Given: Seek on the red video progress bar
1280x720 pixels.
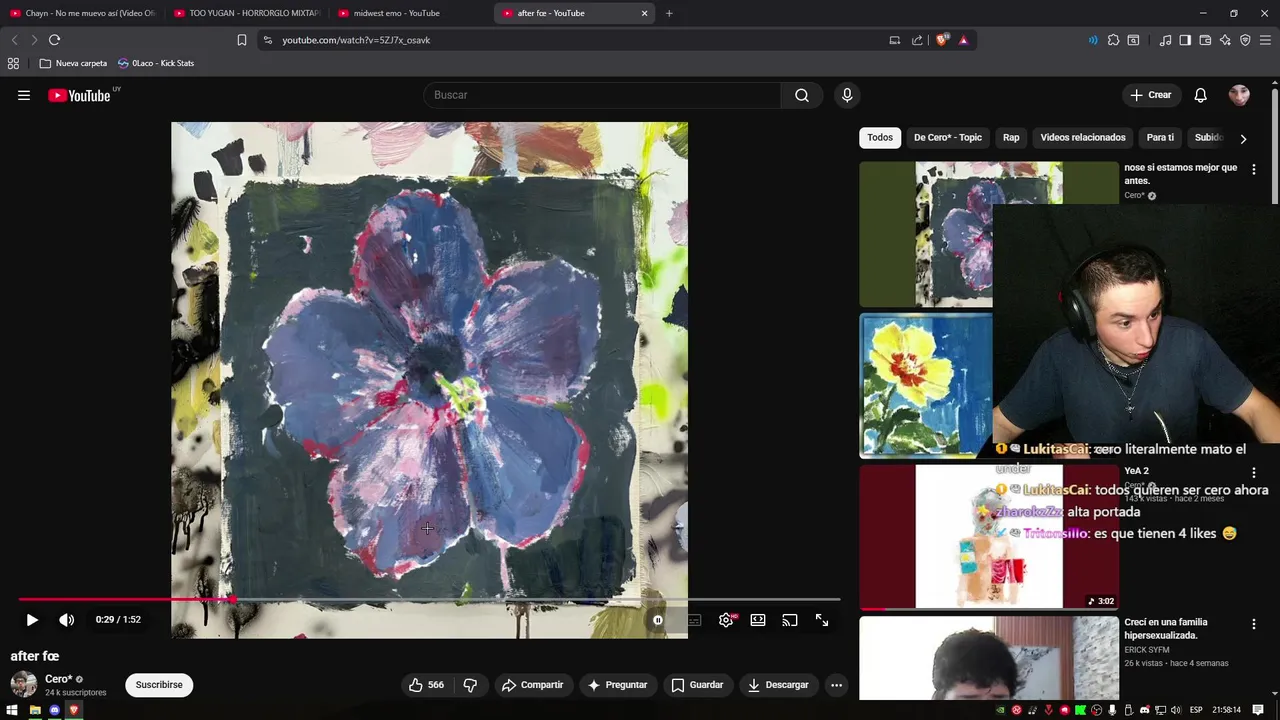Looking at the screenshot, I should [x=430, y=600].
